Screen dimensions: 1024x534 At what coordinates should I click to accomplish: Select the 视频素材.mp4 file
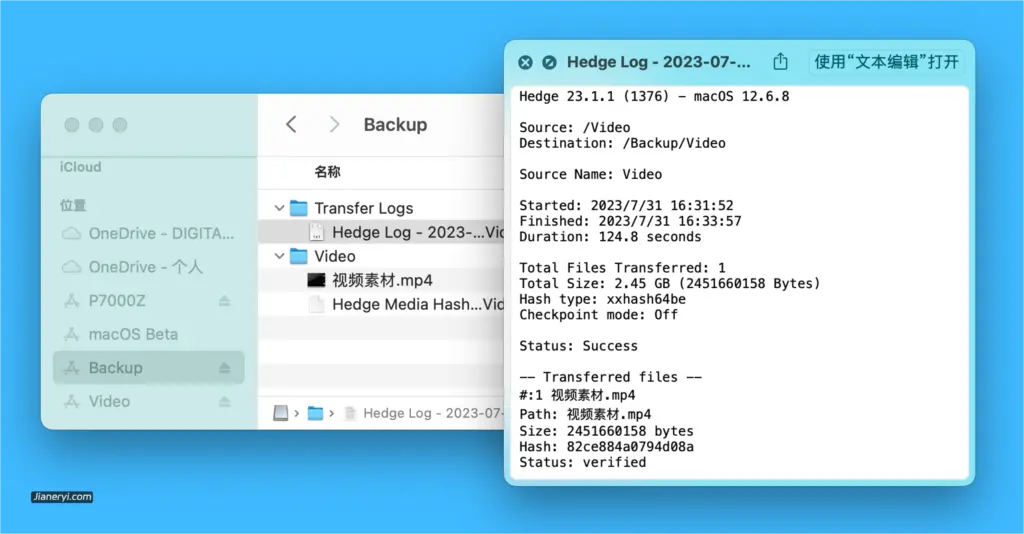point(381,280)
